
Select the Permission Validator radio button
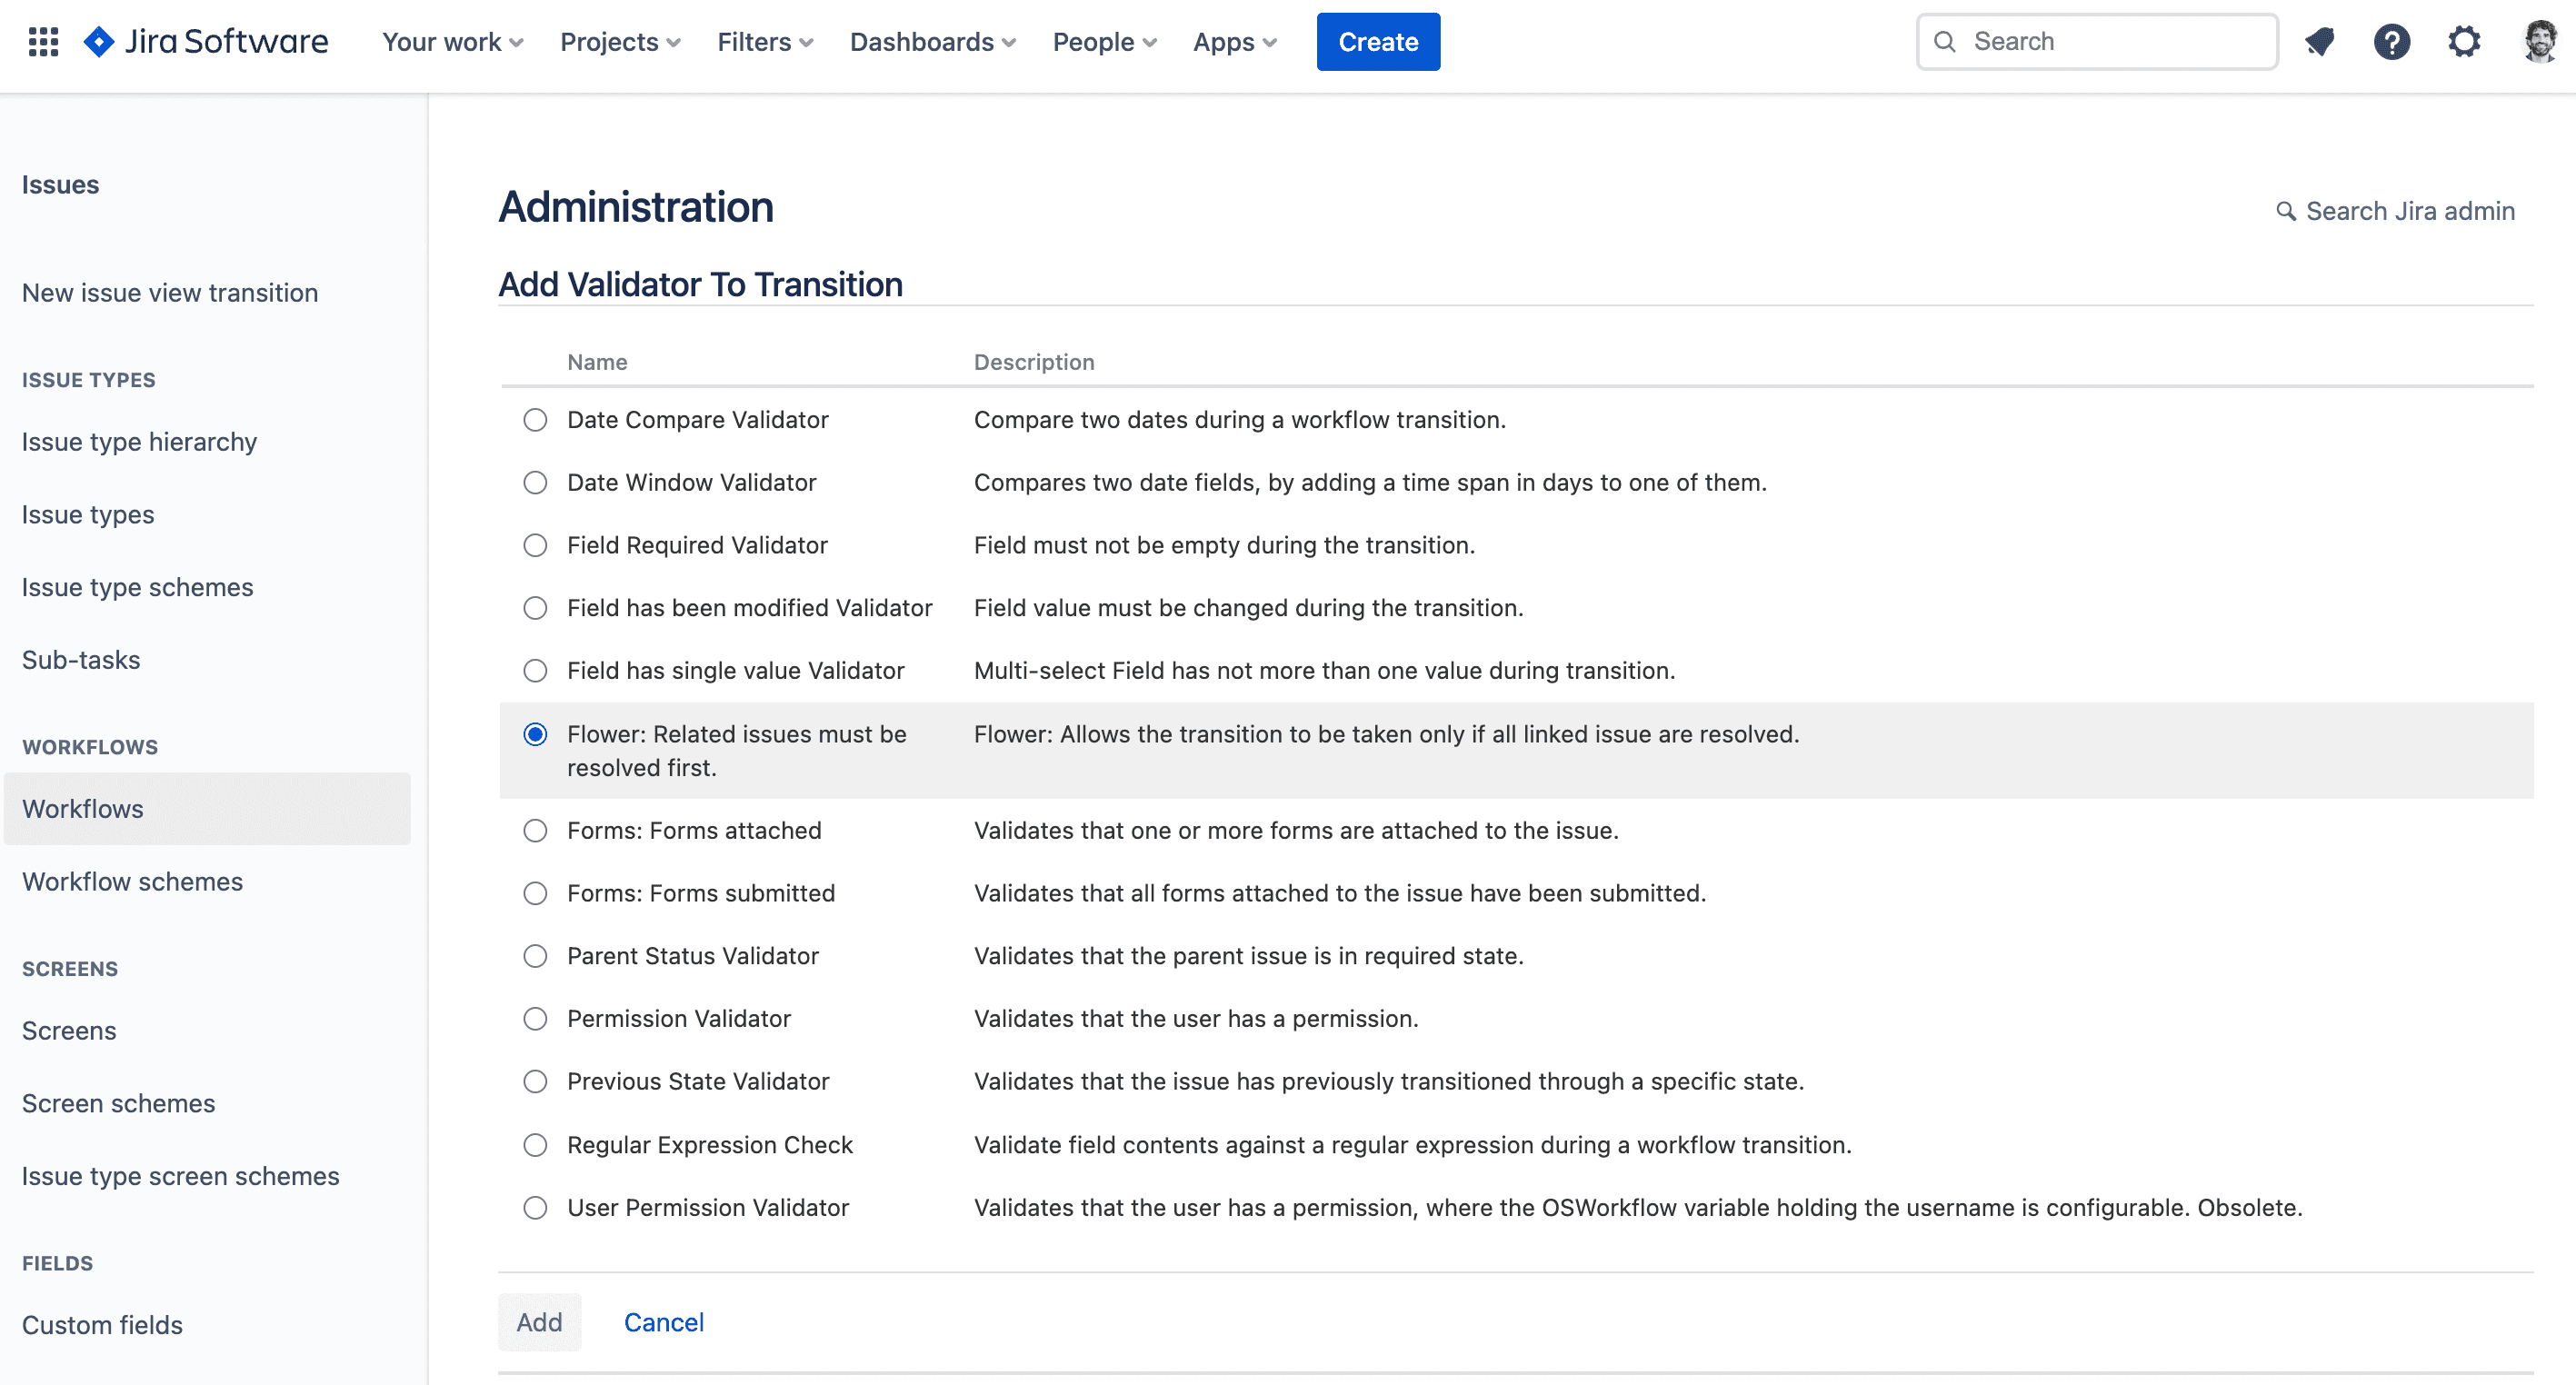[534, 1018]
